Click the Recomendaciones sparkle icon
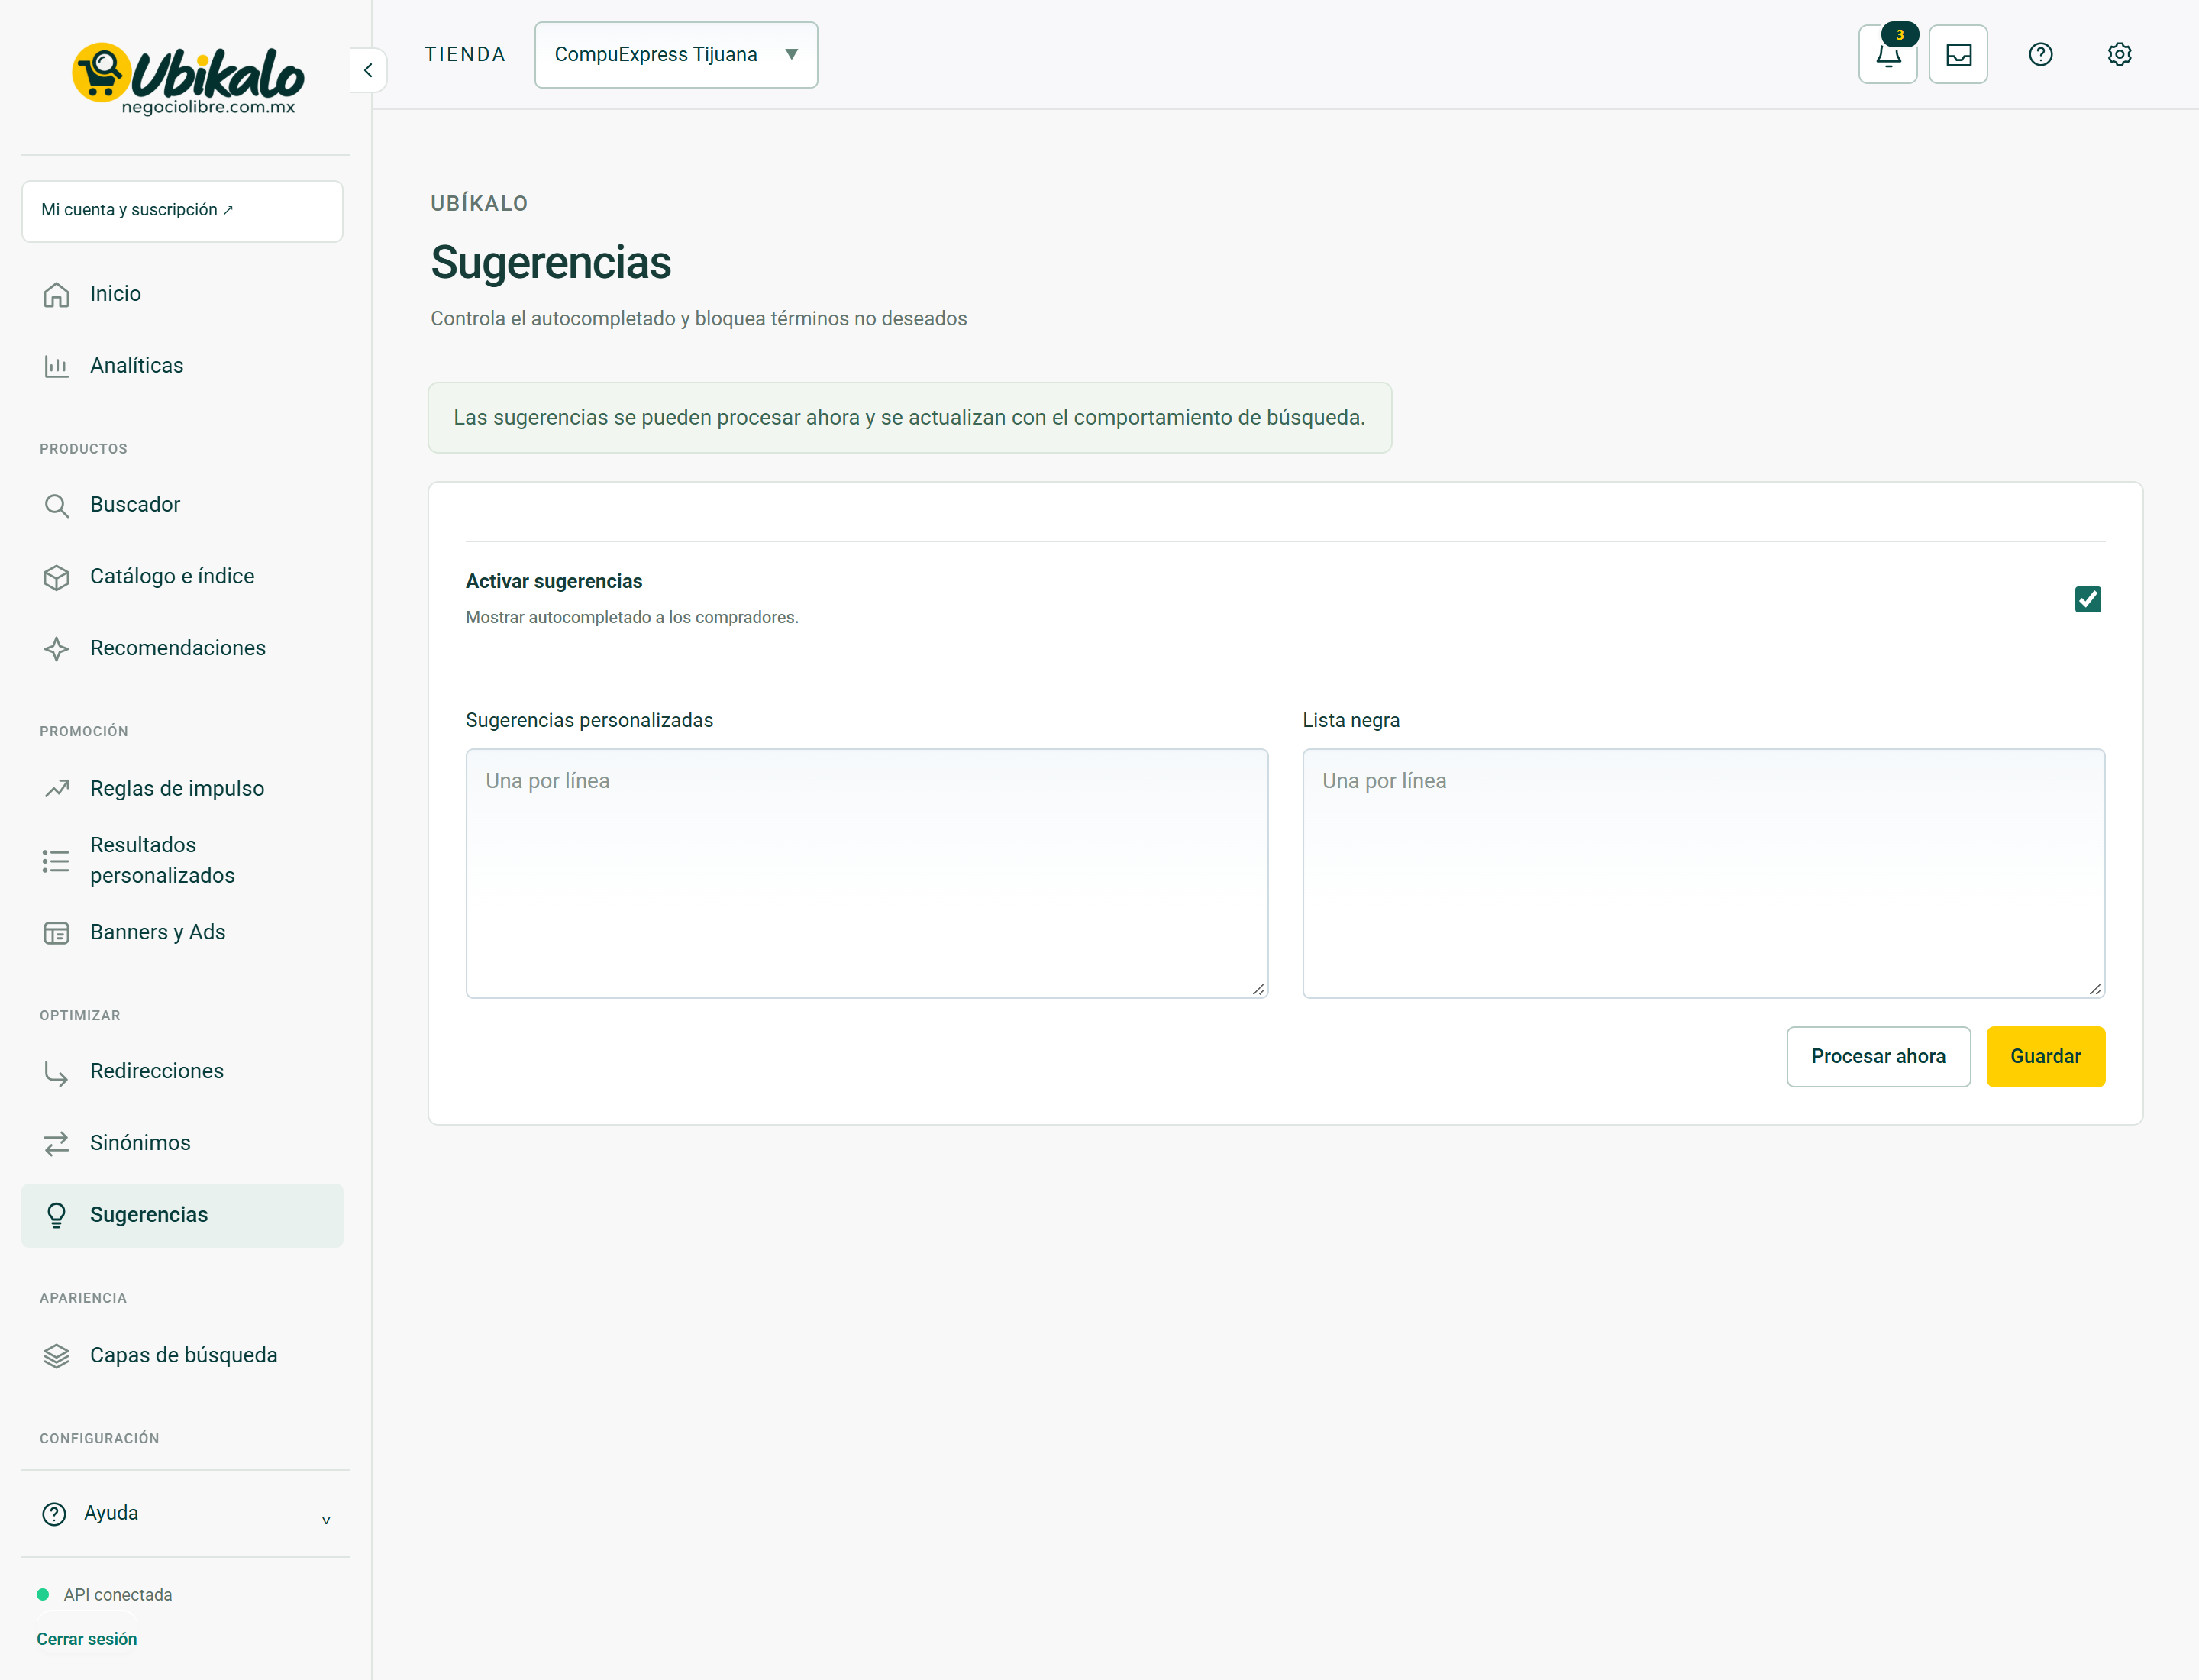This screenshot has width=2199, height=1680. tap(57, 649)
